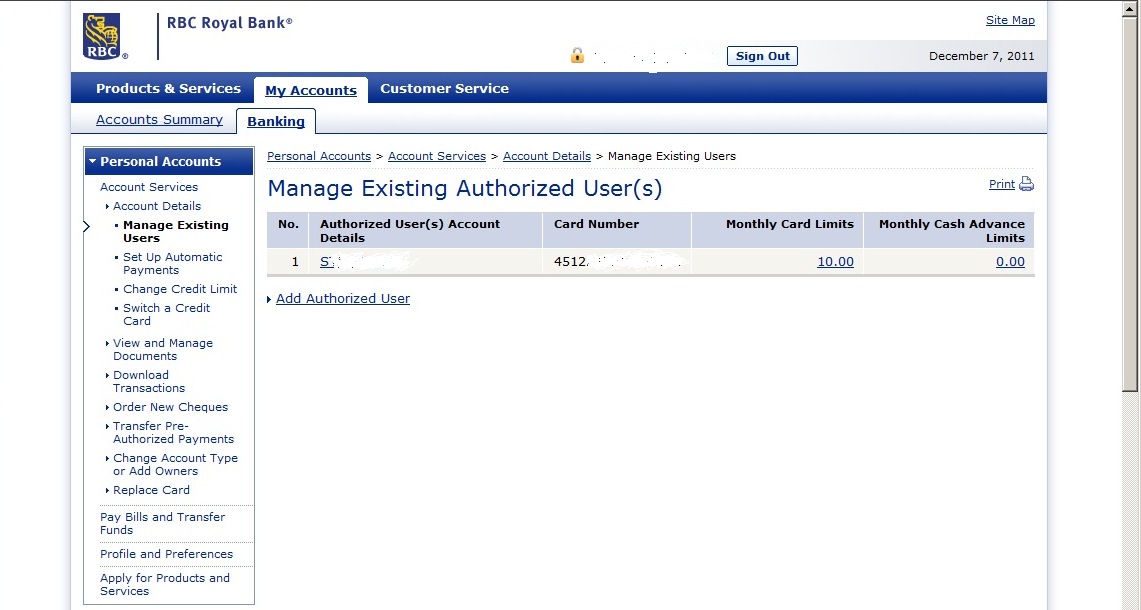Open the 0.00 cash advance limit

pos(1010,262)
